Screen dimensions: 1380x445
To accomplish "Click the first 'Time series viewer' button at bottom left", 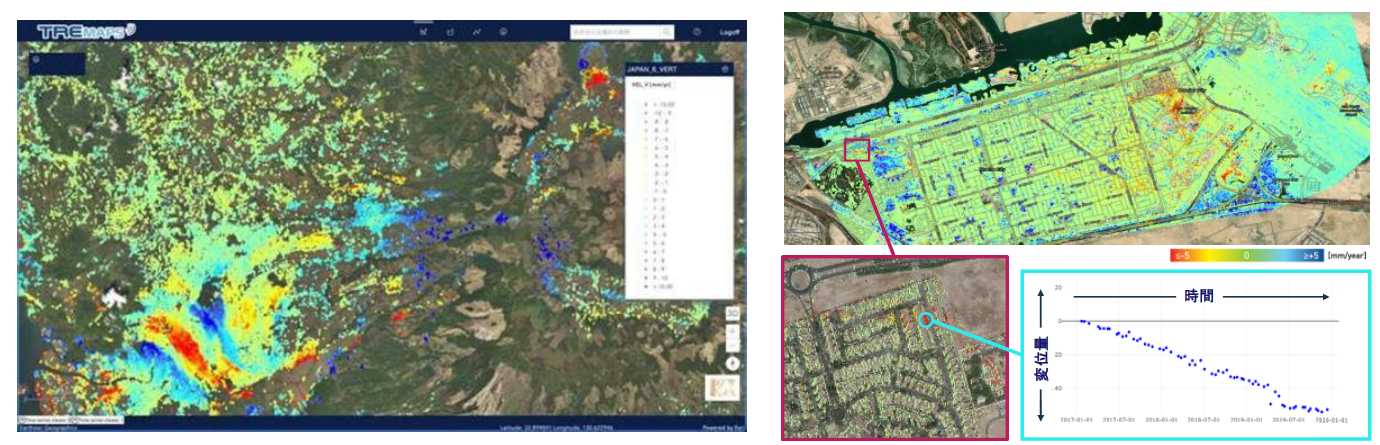I will (45, 419).
